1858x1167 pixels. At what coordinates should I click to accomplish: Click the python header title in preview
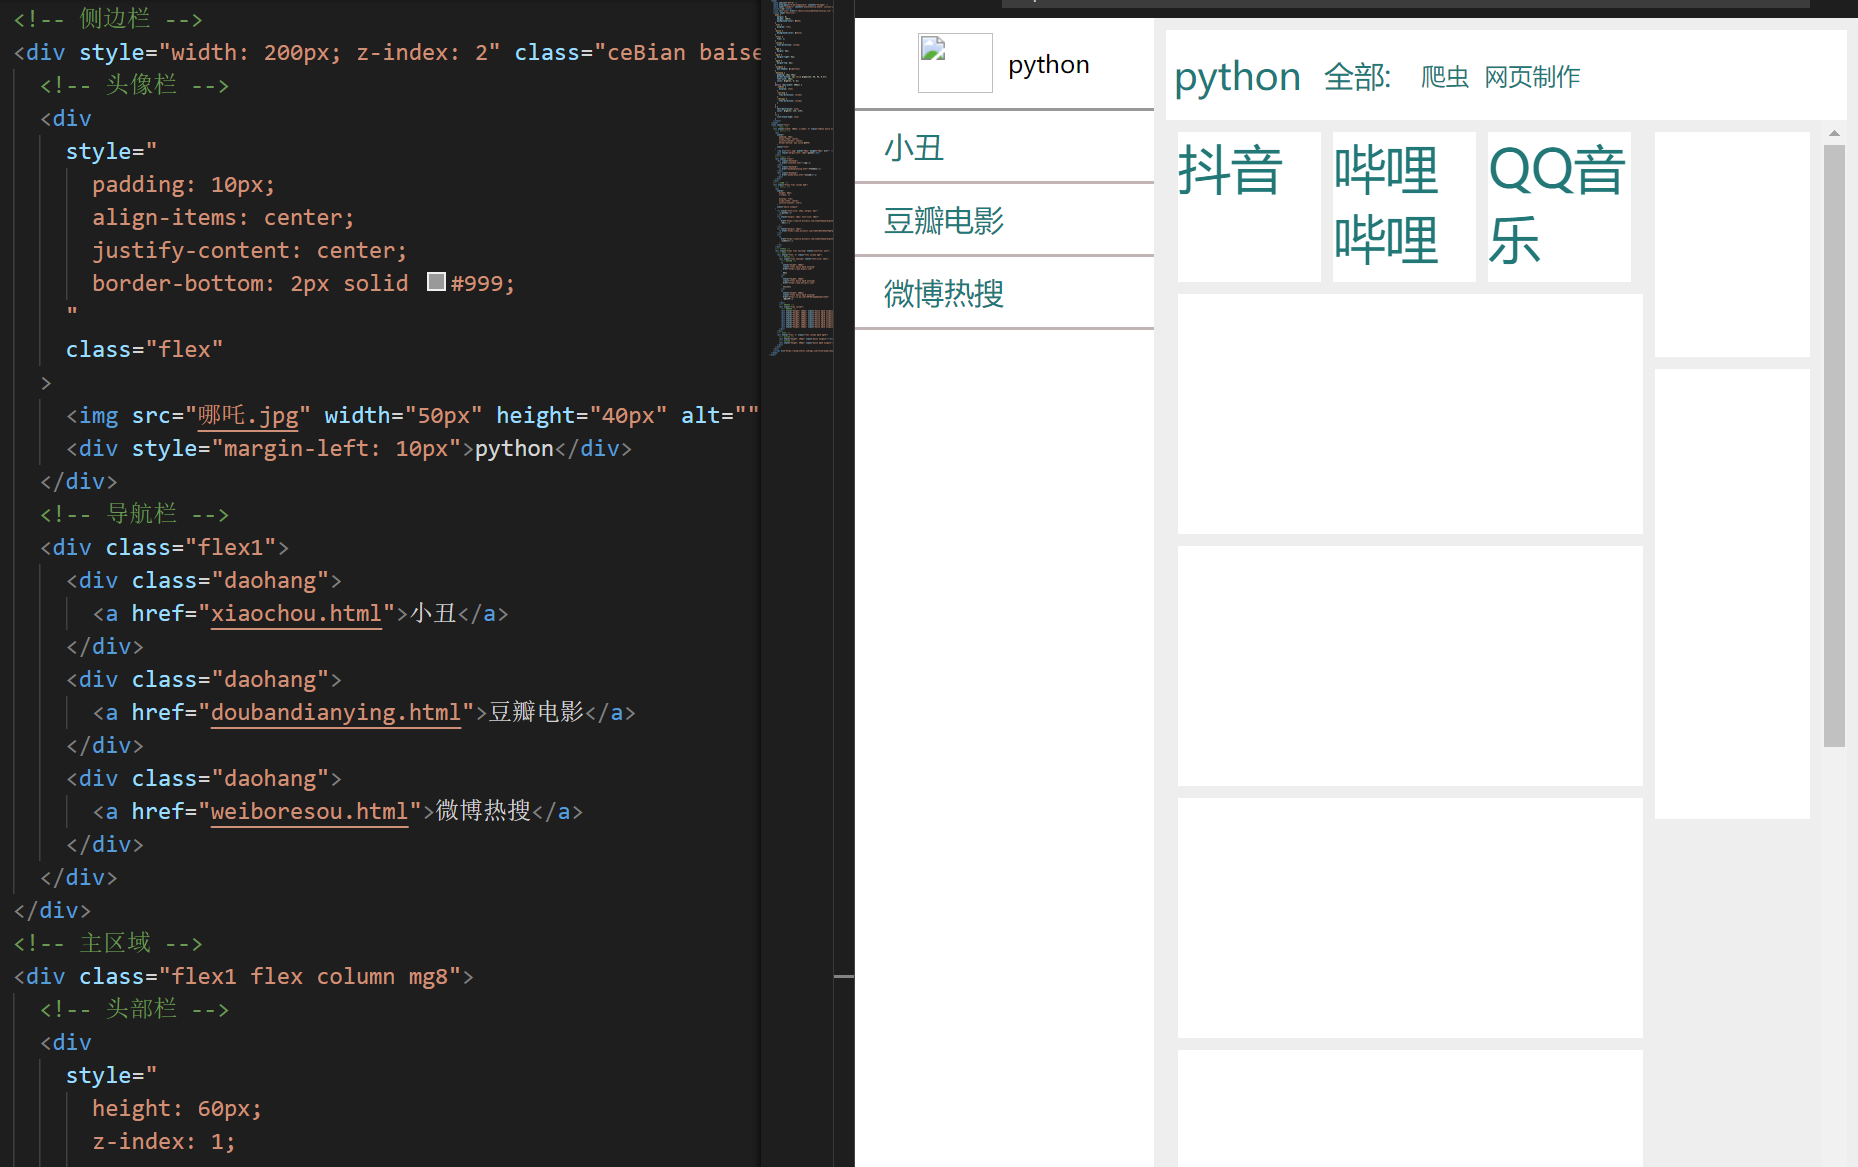(x=1237, y=77)
